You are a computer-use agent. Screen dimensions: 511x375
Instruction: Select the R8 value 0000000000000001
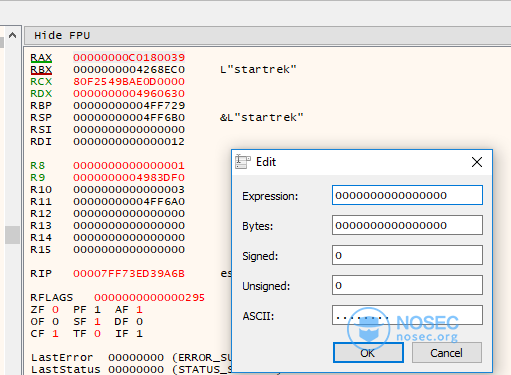click(x=129, y=166)
